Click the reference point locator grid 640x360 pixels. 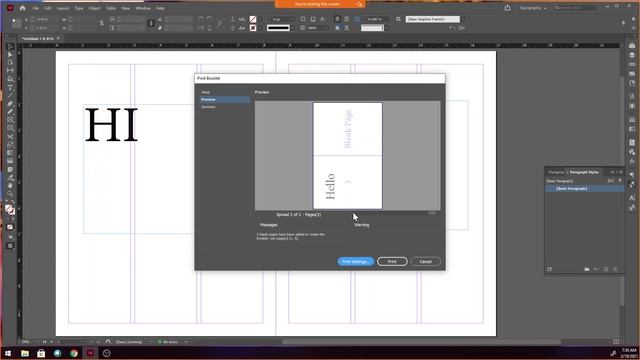tap(16, 23)
